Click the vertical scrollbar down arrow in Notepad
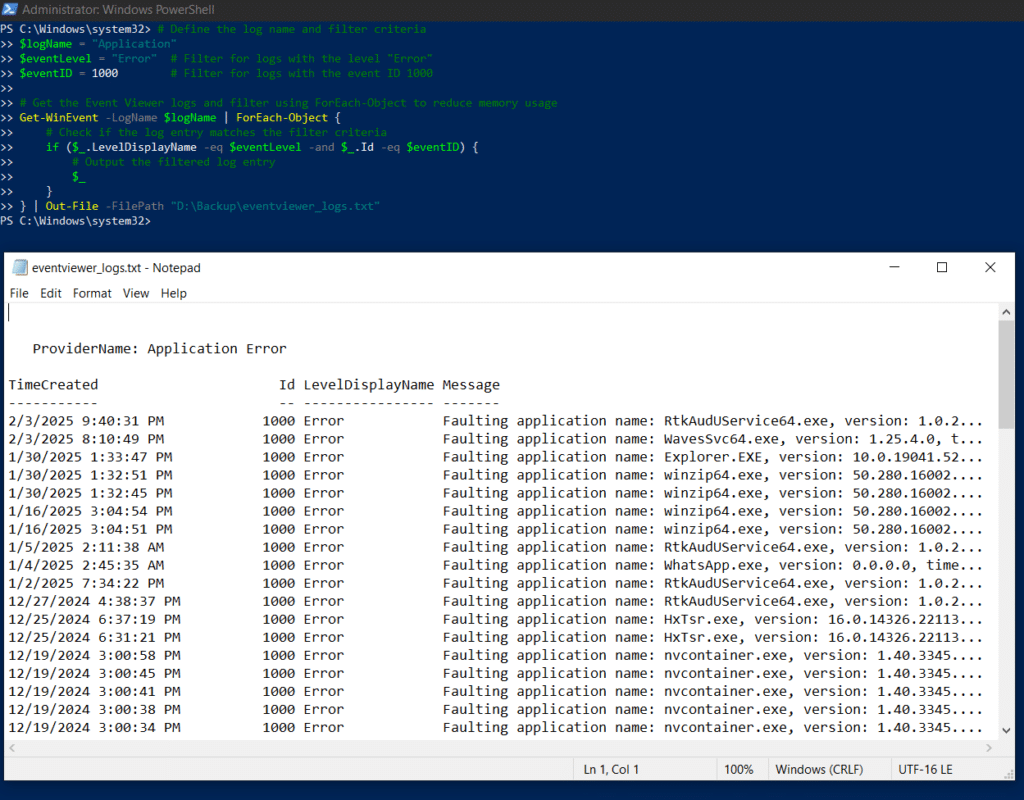This screenshot has height=800, width=1024. coord(1006,731)
